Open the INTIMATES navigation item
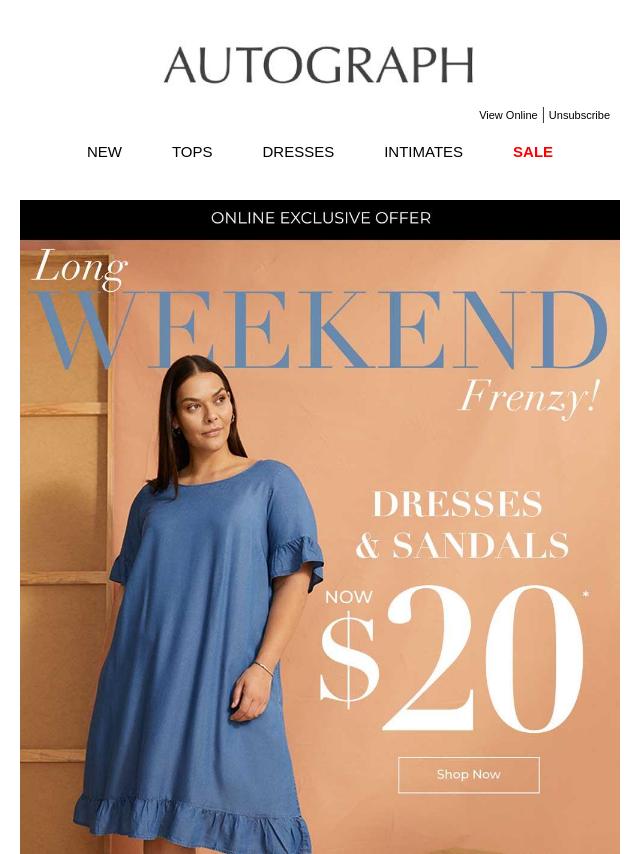 (423, 152)
